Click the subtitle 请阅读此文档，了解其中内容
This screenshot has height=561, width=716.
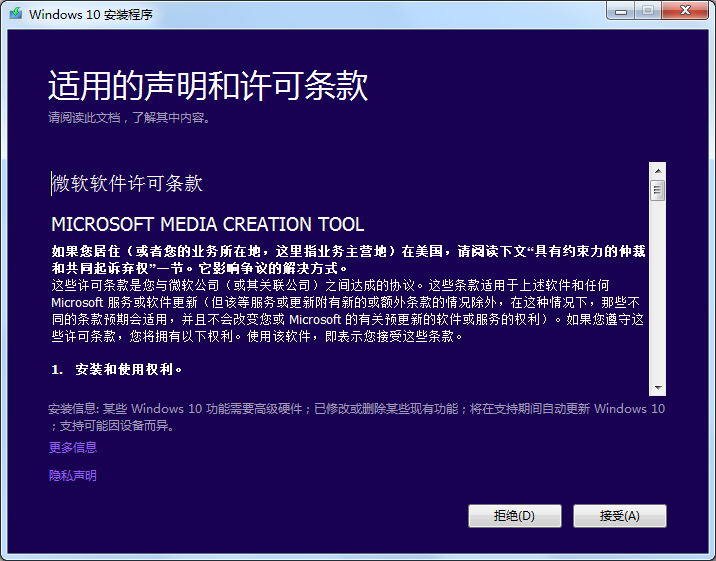coord(129,118)
